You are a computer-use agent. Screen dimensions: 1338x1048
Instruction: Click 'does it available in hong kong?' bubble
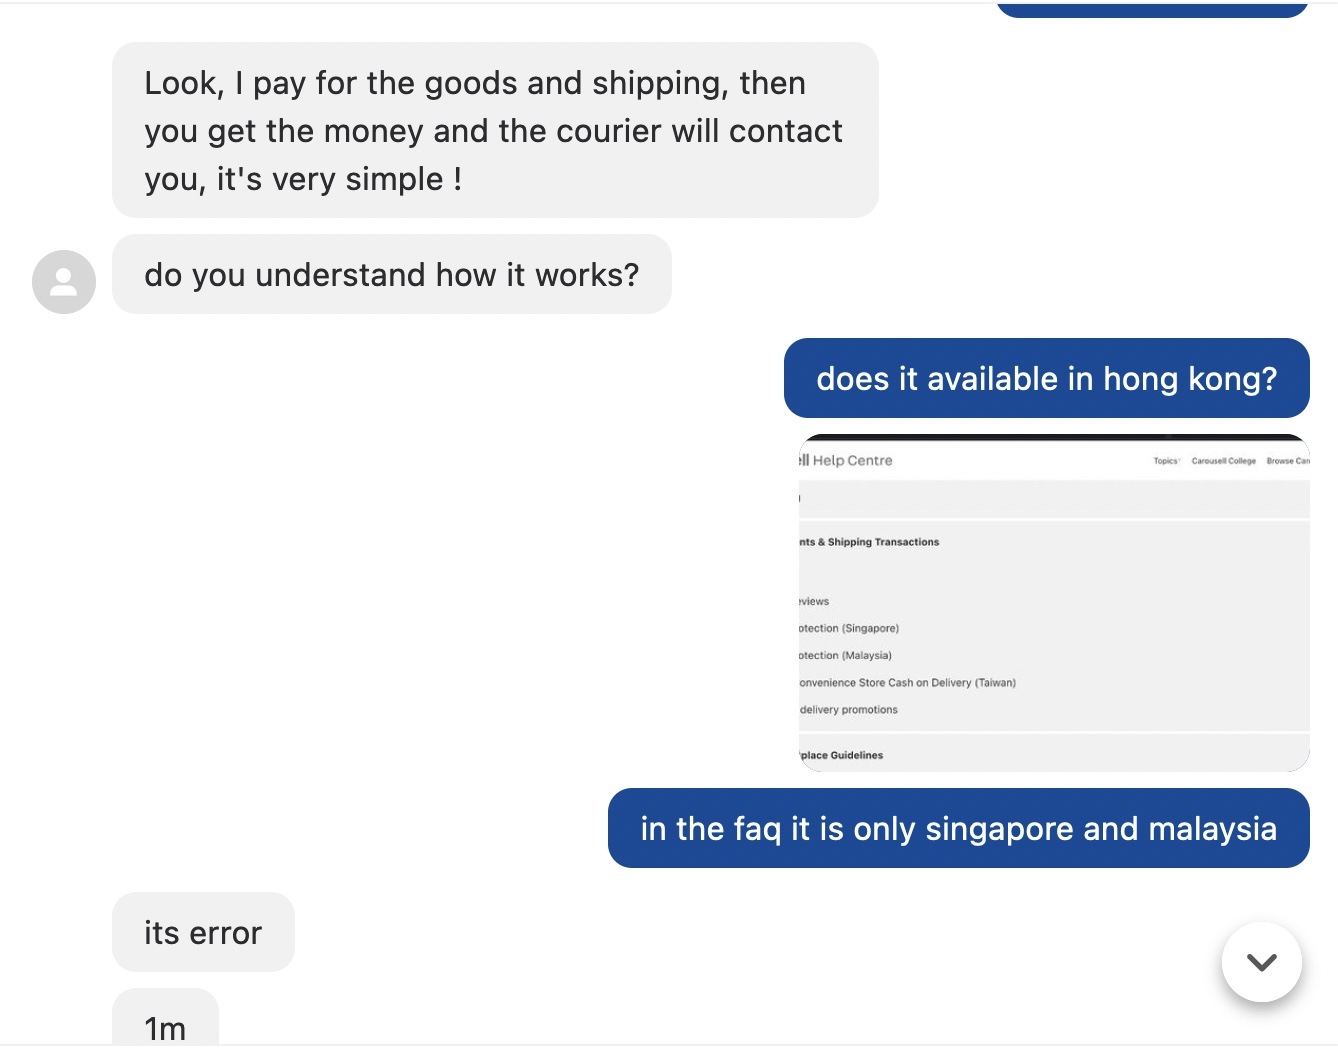click(1047, 378)
